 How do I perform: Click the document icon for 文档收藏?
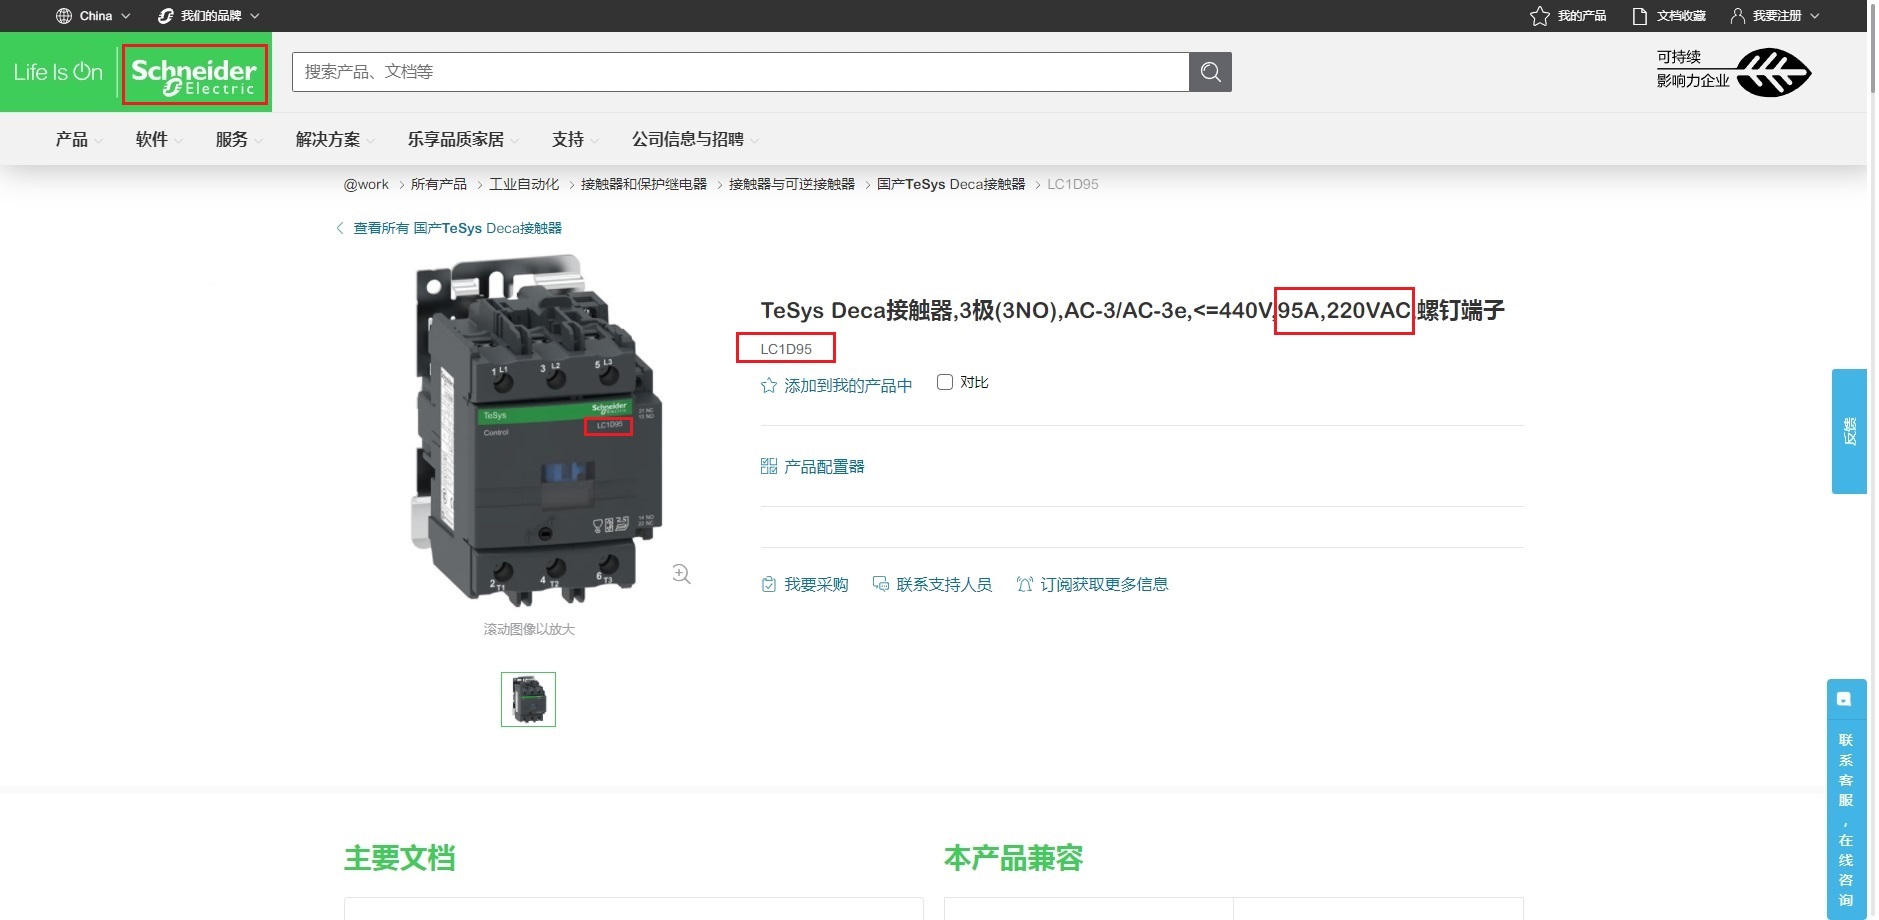pyautogui.click(x=1639, y=16)
